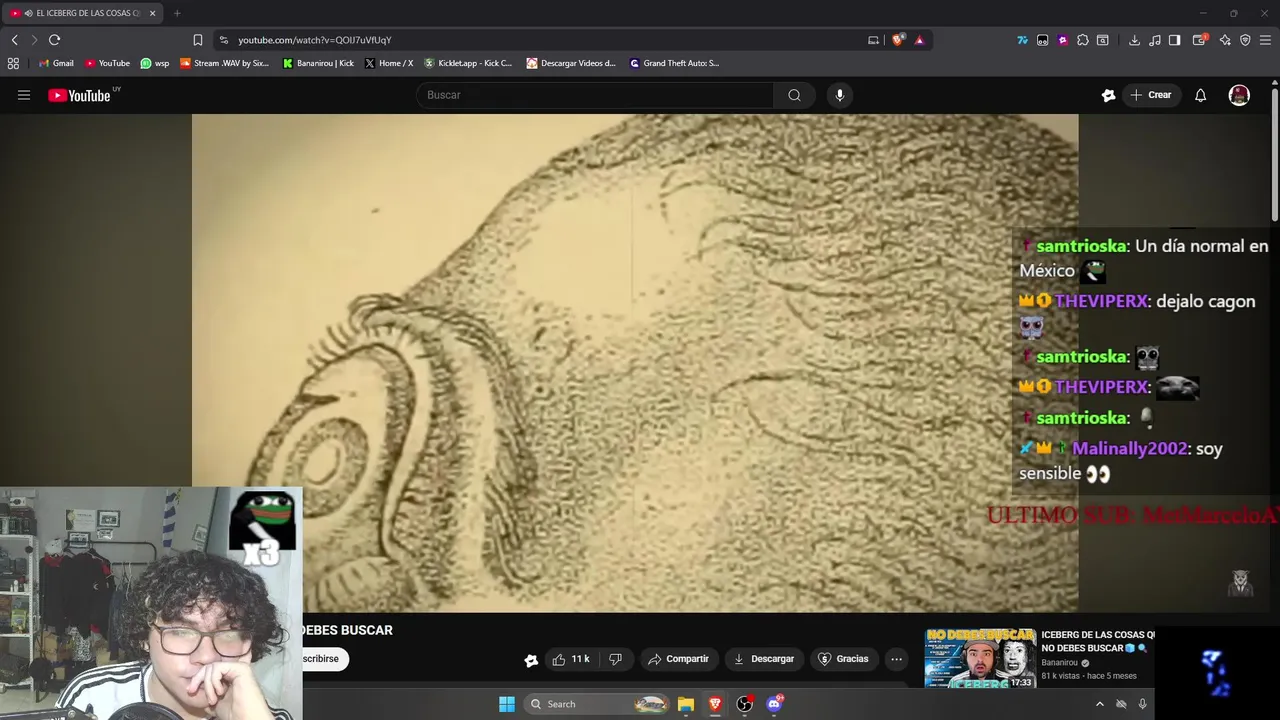Screen dimensions: 1280x720
Task: Open browser downloads arrow icon
Action: tap(1134, 40)
